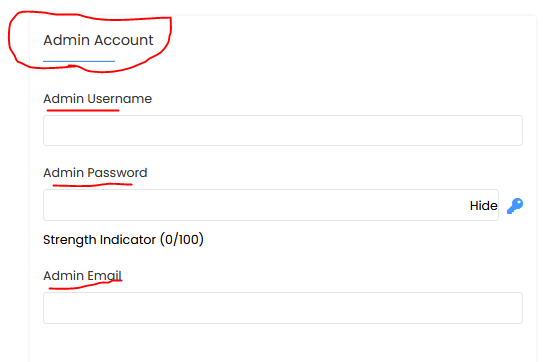The image size is (552, 362).
Task: Click the word Email in the label
Action: point(105,275)
